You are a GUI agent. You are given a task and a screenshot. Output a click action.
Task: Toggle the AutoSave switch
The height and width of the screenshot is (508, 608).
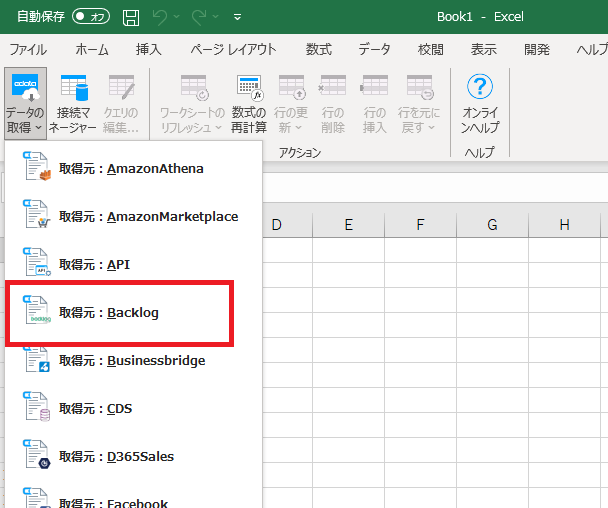(91, 17)
